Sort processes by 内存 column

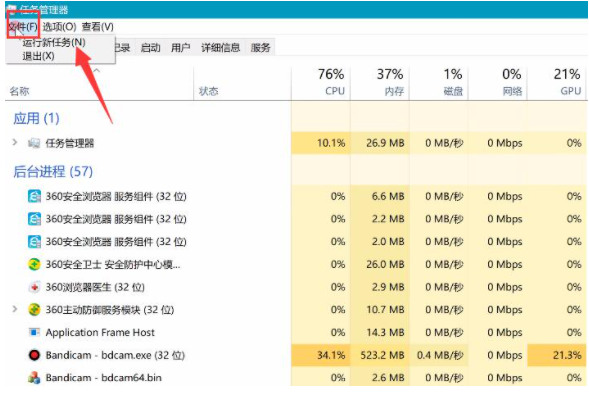click(x=394, y=91)
